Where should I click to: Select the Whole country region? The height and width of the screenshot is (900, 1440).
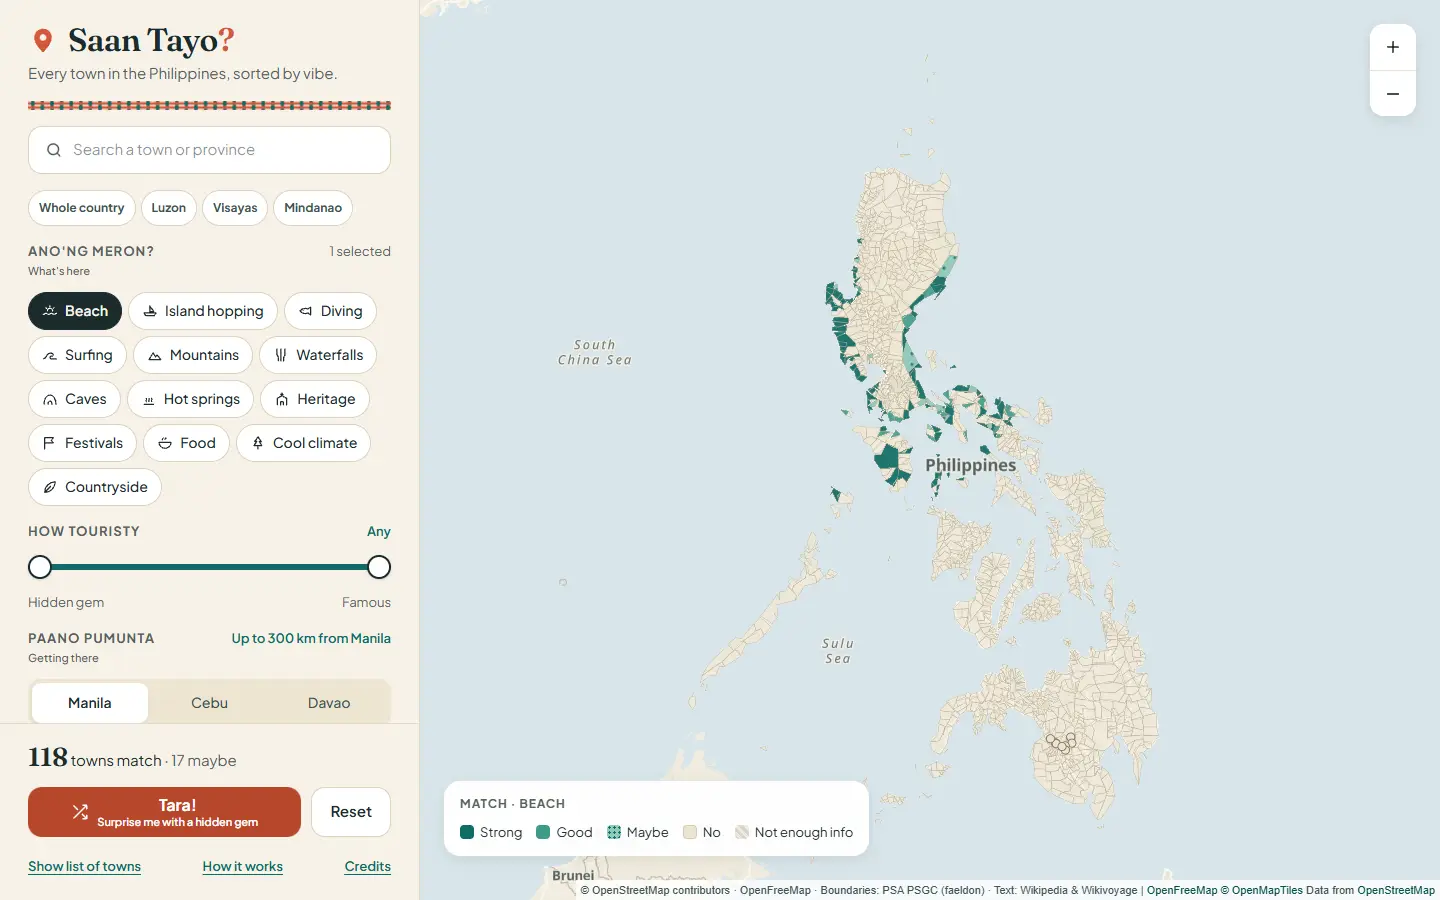[82, 208]
